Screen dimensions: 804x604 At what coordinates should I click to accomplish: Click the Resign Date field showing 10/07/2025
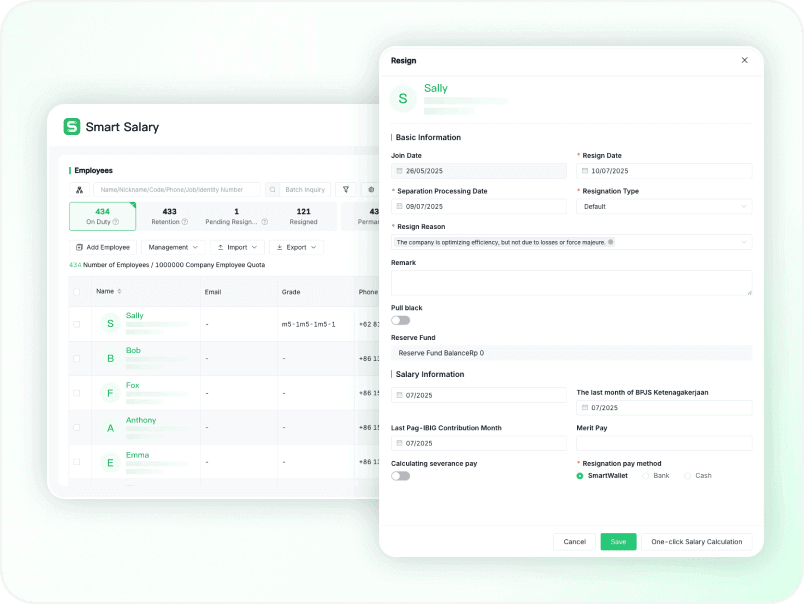coord(664,171)
